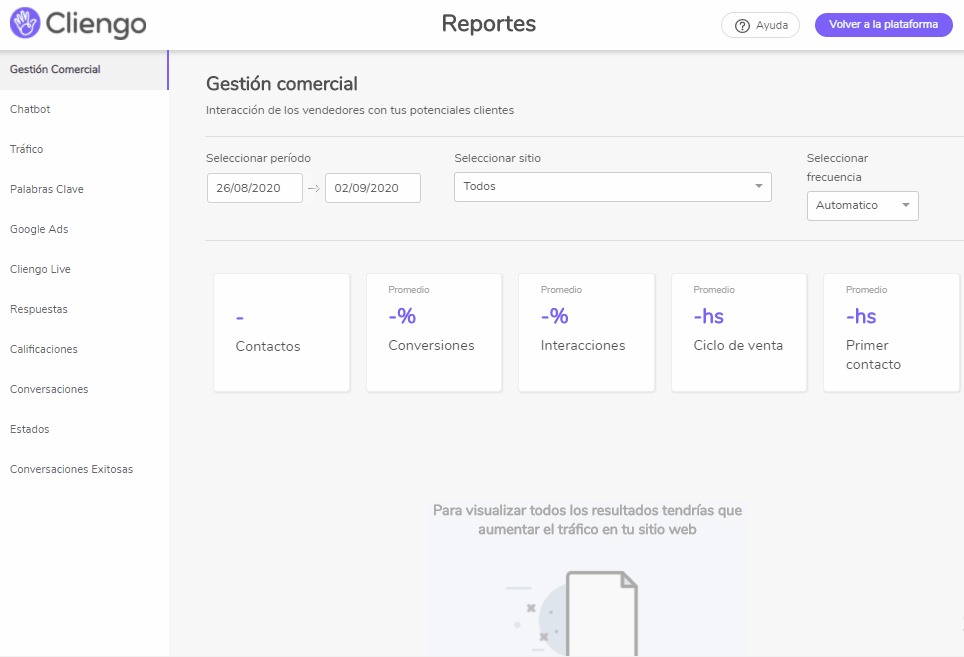Click the Volver a la plataforma button
This screenshot has width=964, height=657.
(x=883, y=24)
